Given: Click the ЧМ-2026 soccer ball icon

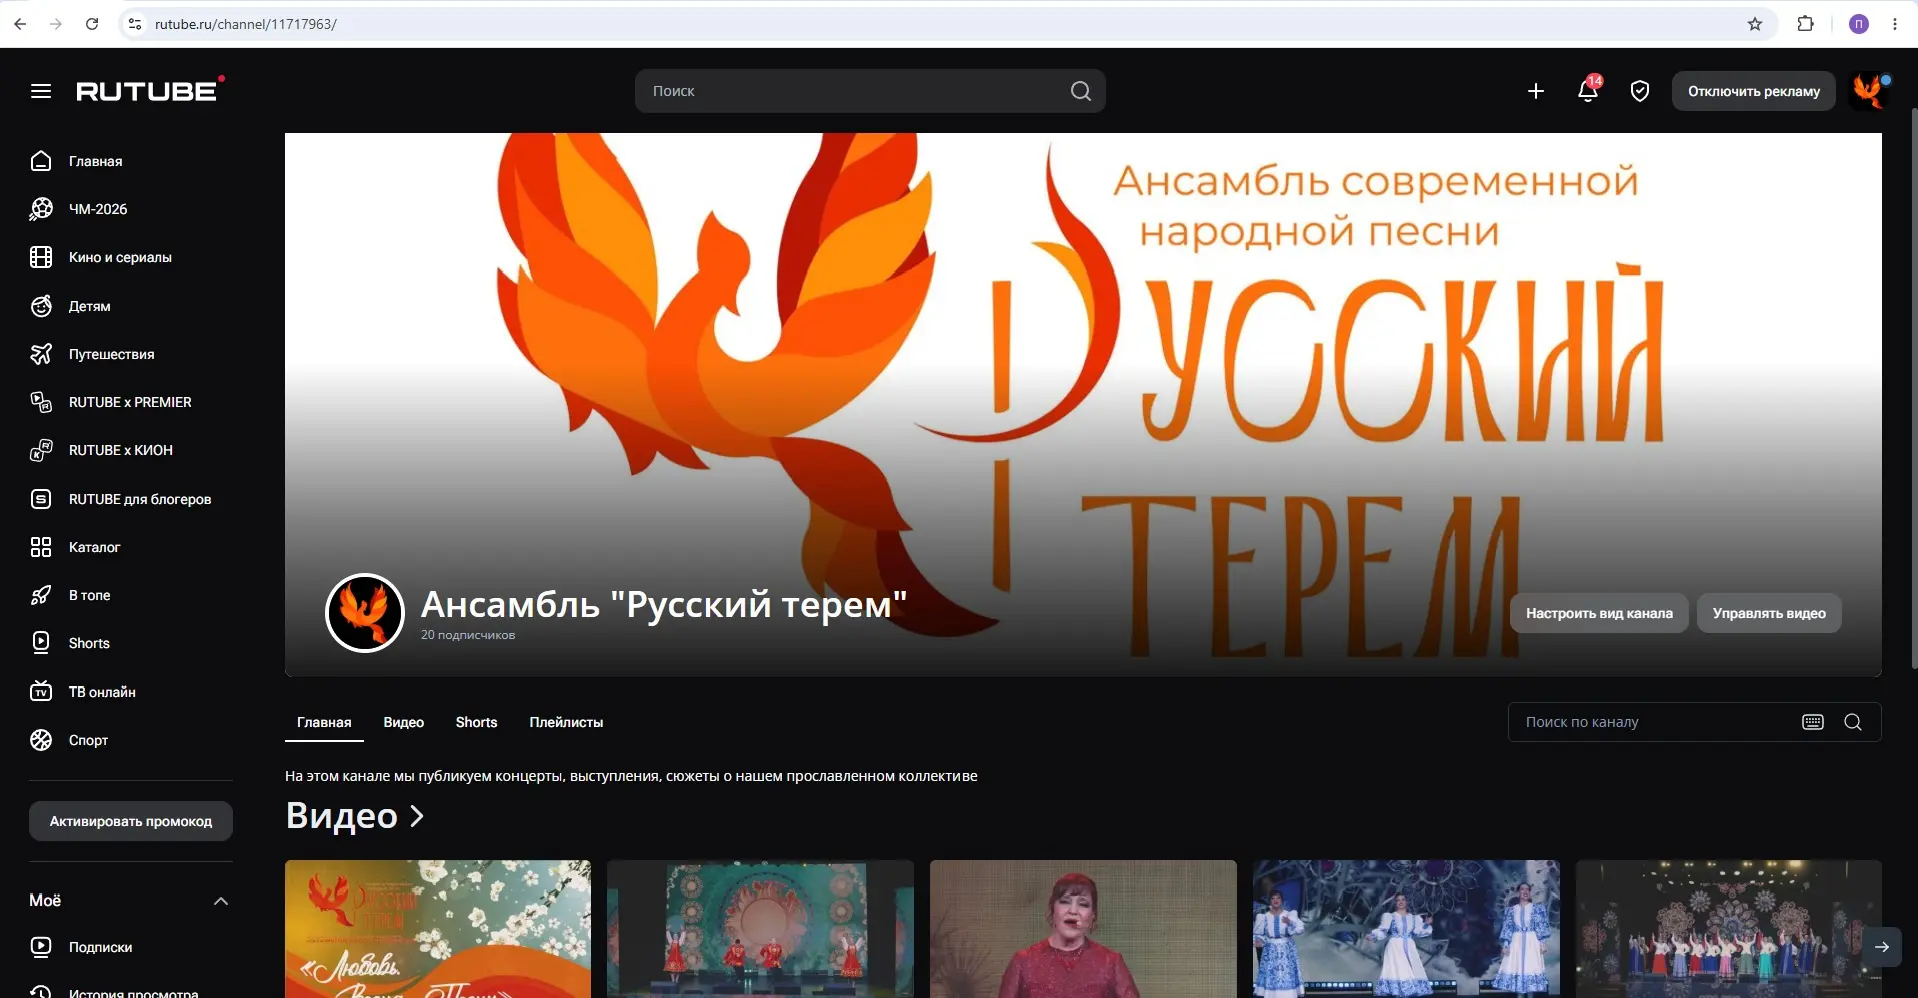Looking at the screenshot, I should (41, 209).
